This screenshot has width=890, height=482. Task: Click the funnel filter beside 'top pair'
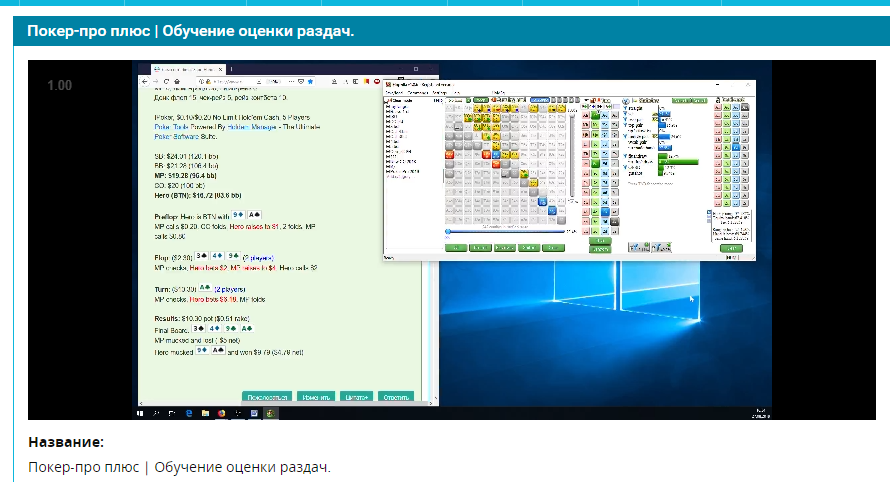[625, 125]
